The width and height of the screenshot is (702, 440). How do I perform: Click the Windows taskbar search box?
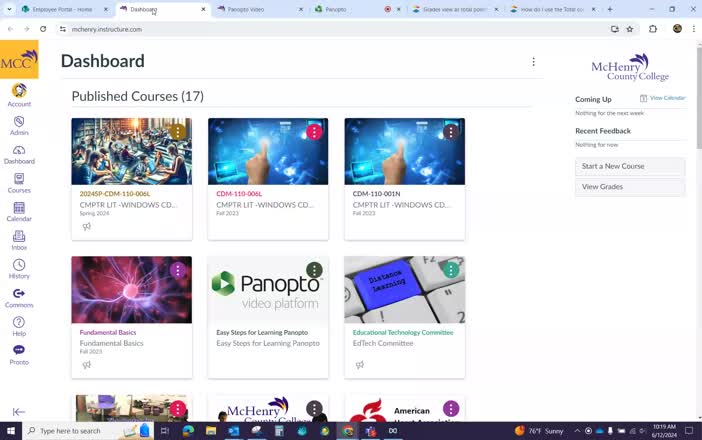88,431
